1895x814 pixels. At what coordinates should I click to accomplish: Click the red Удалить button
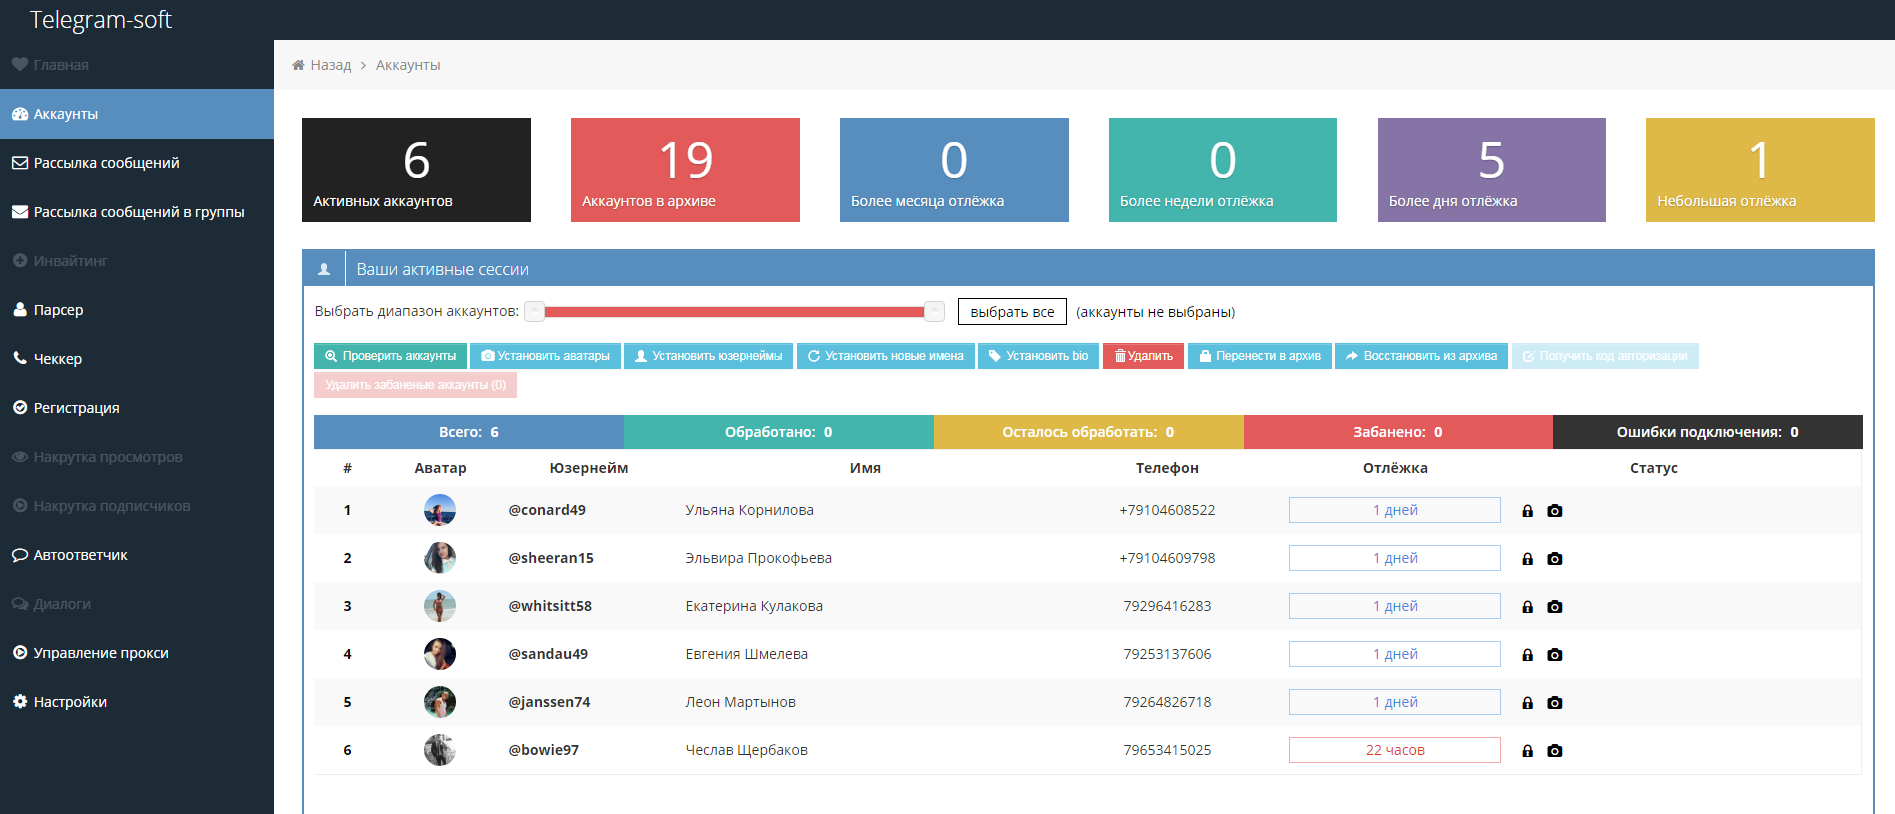[1143, 356]
